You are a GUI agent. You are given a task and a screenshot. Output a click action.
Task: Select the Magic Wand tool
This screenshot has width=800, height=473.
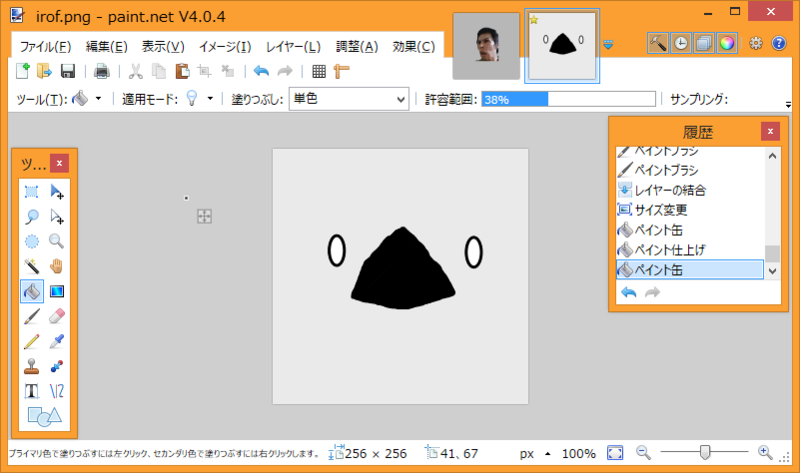coord(32,266)
